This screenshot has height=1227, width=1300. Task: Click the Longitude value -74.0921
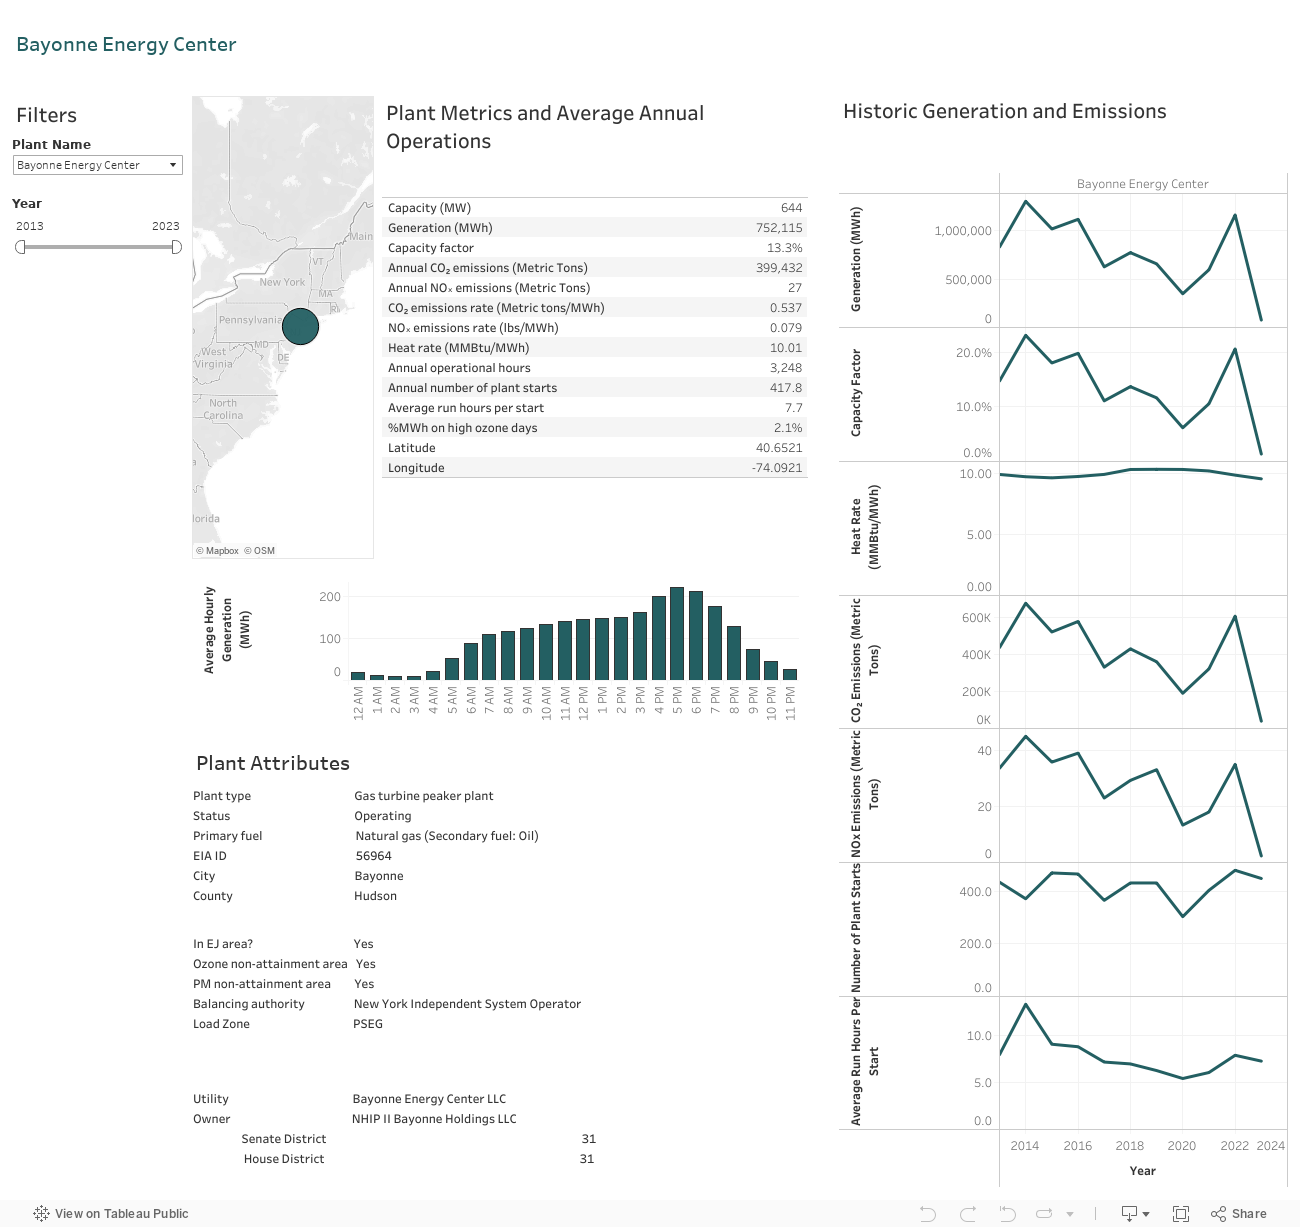click(777, 468)
